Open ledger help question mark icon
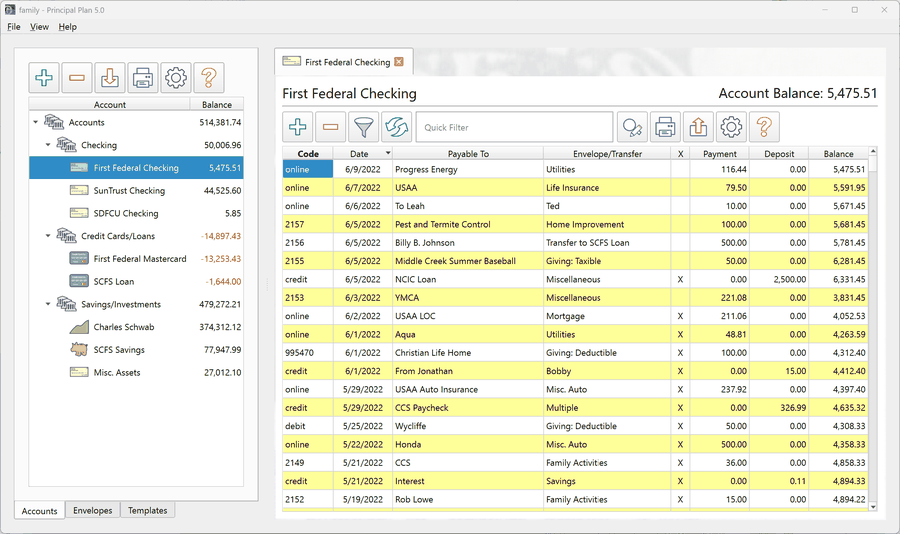The height and width of the screenshot is (534, 900). click(764, 127)
